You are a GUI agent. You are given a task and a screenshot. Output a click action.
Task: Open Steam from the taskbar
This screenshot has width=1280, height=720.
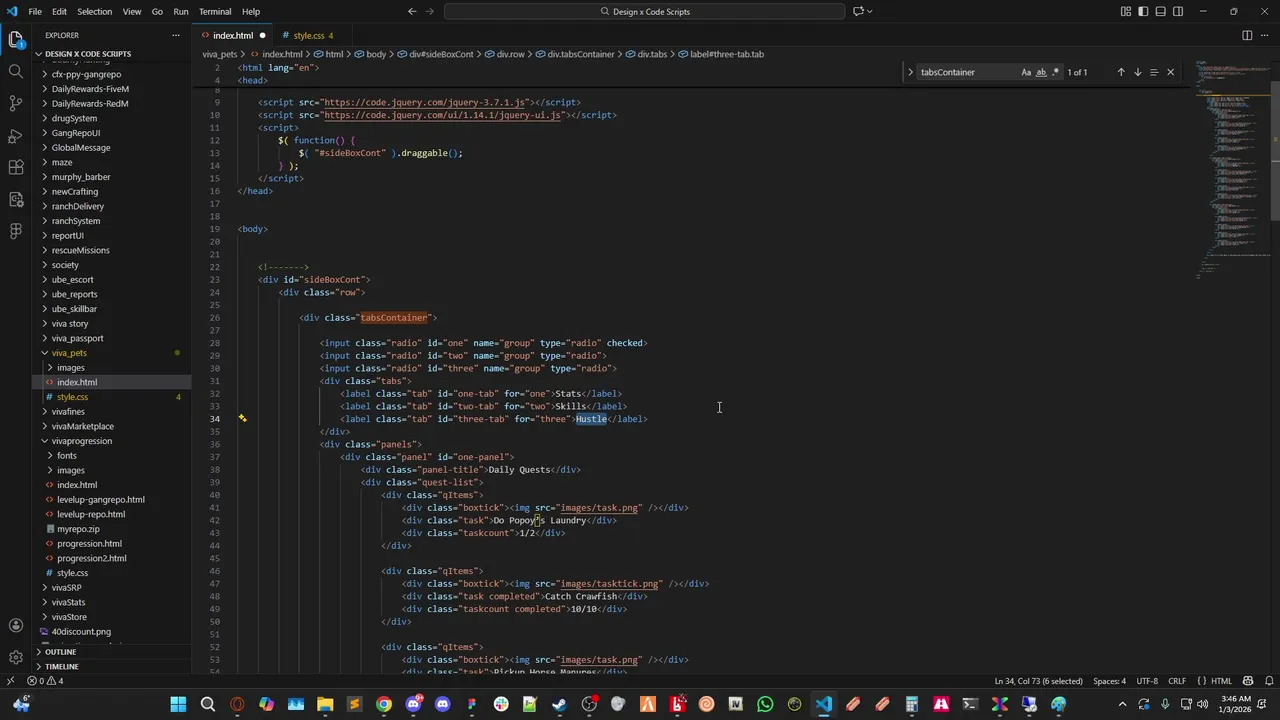point(559,704)
